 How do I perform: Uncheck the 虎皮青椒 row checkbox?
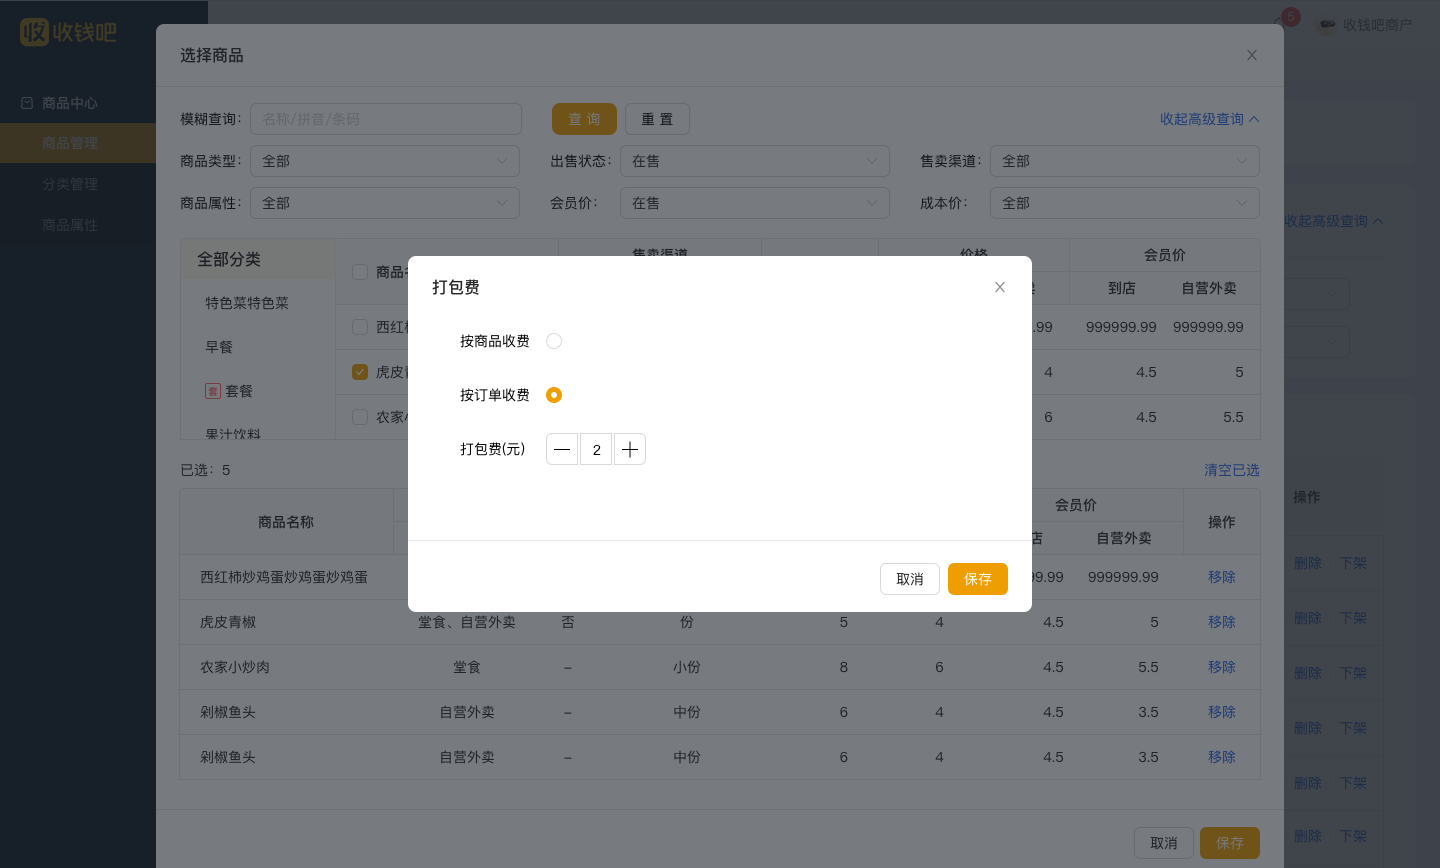point(360,372)
